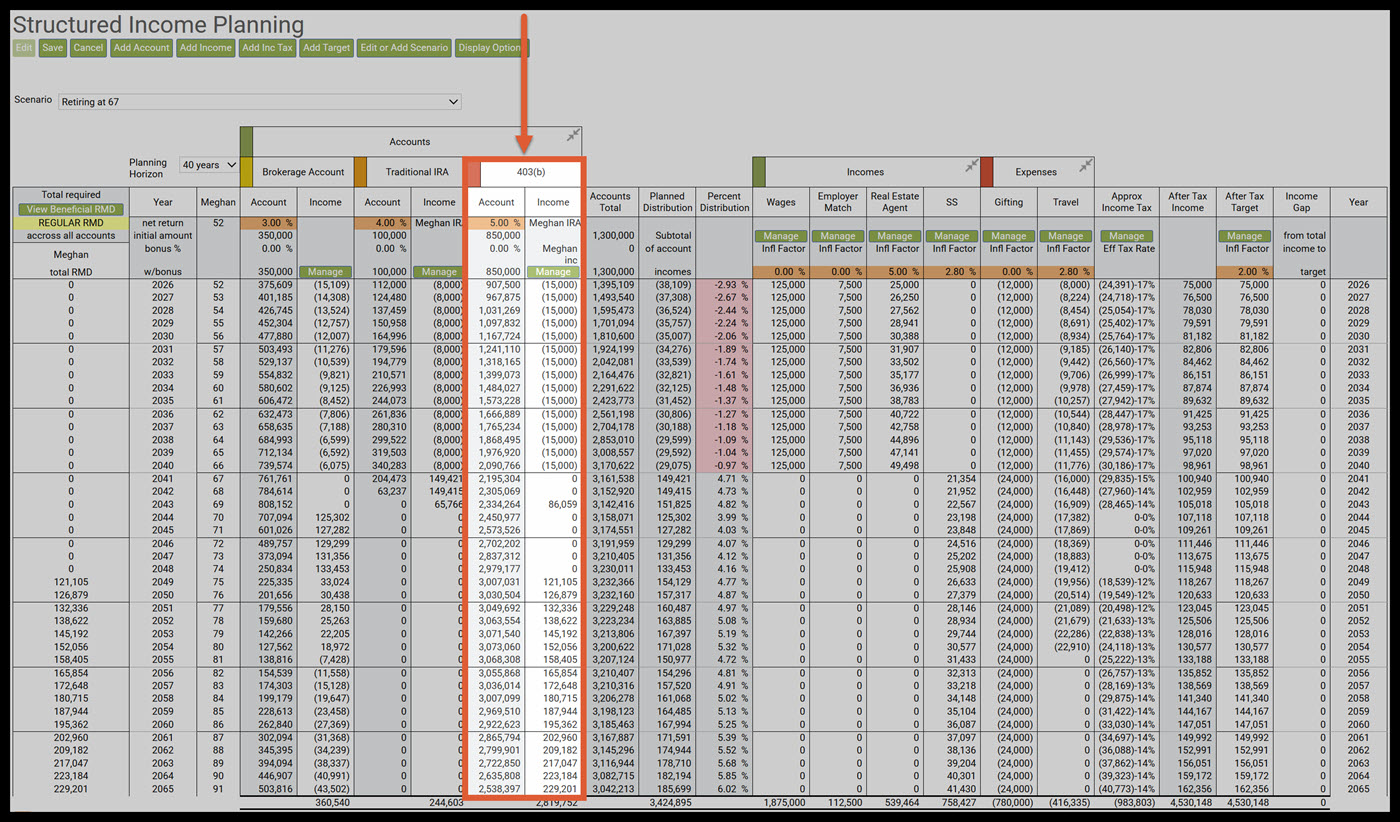This screenshot has width=1400, height=822.
Task: Click the Planned Distribution column header
Action: (667, 202)
